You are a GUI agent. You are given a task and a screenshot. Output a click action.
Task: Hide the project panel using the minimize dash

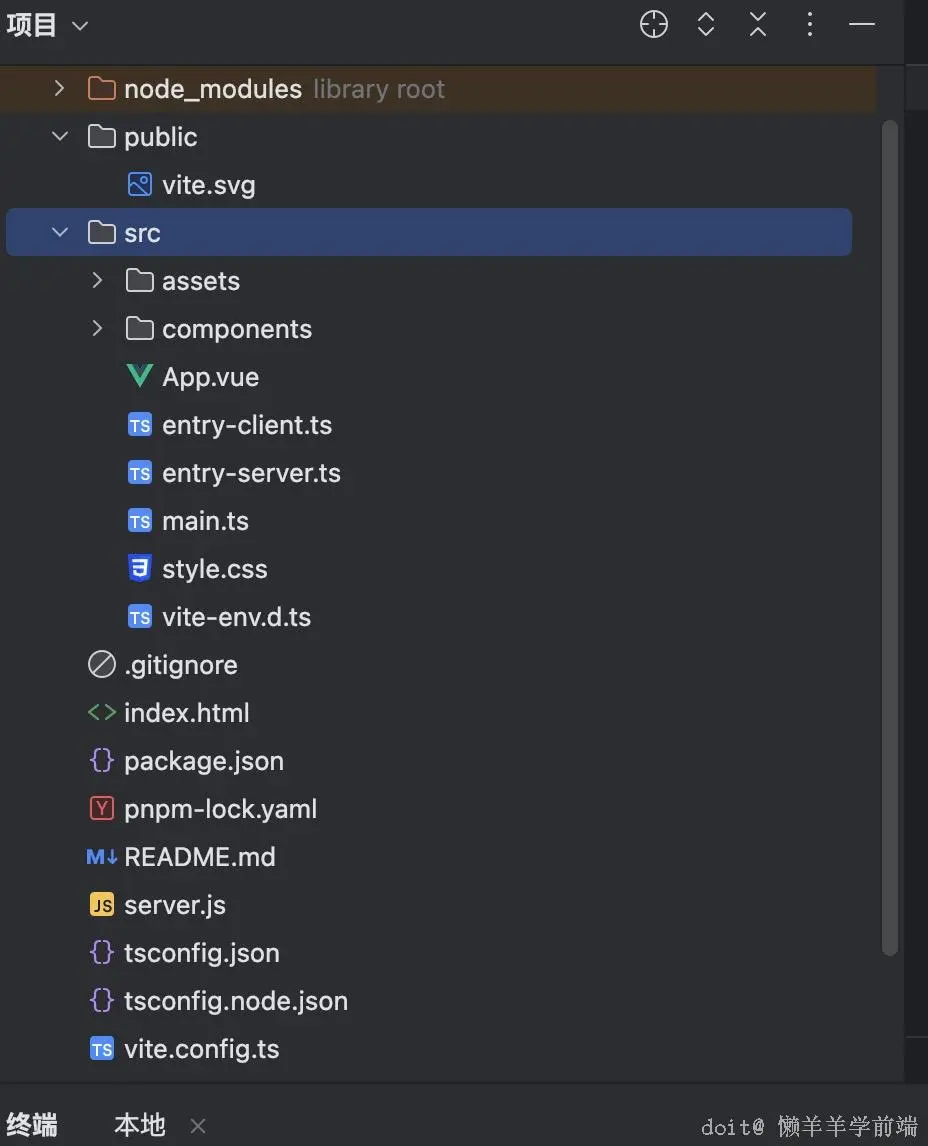862,25
